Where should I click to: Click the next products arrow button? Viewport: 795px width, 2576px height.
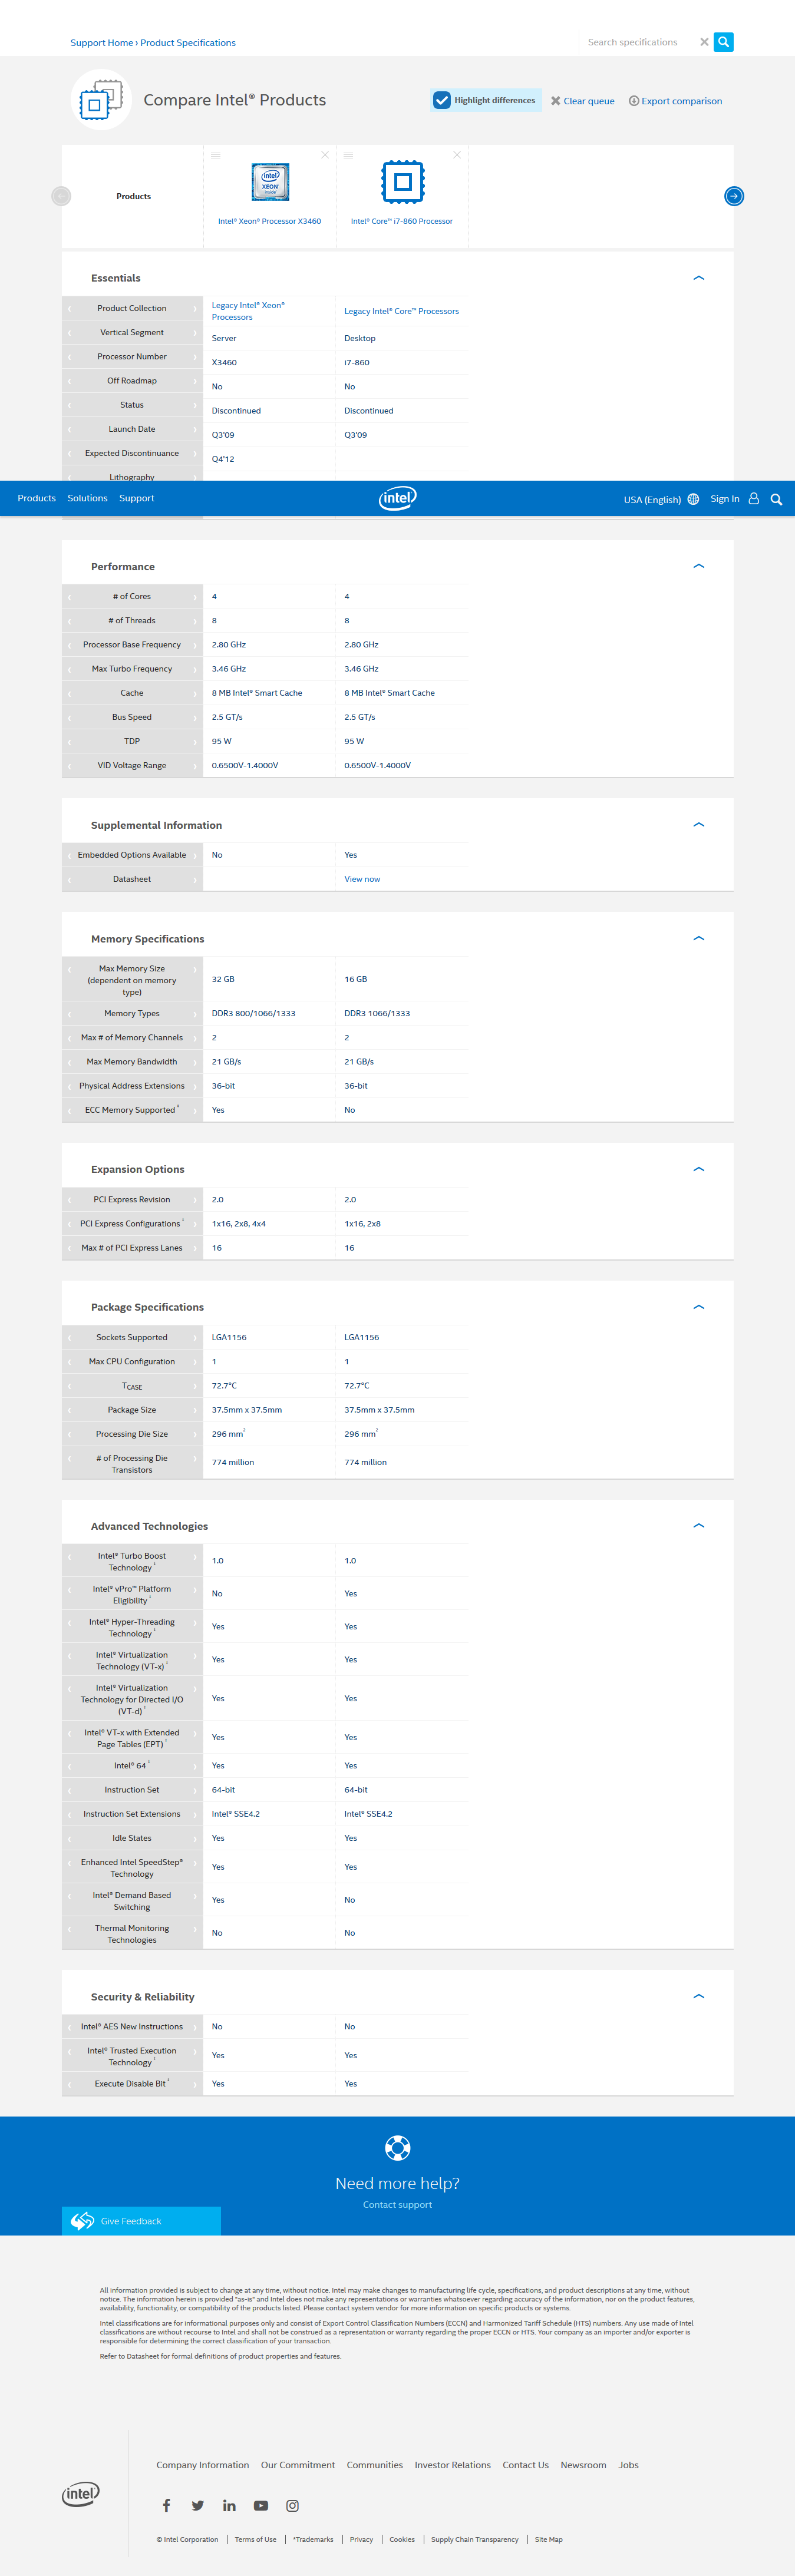(x=734, y=196)
